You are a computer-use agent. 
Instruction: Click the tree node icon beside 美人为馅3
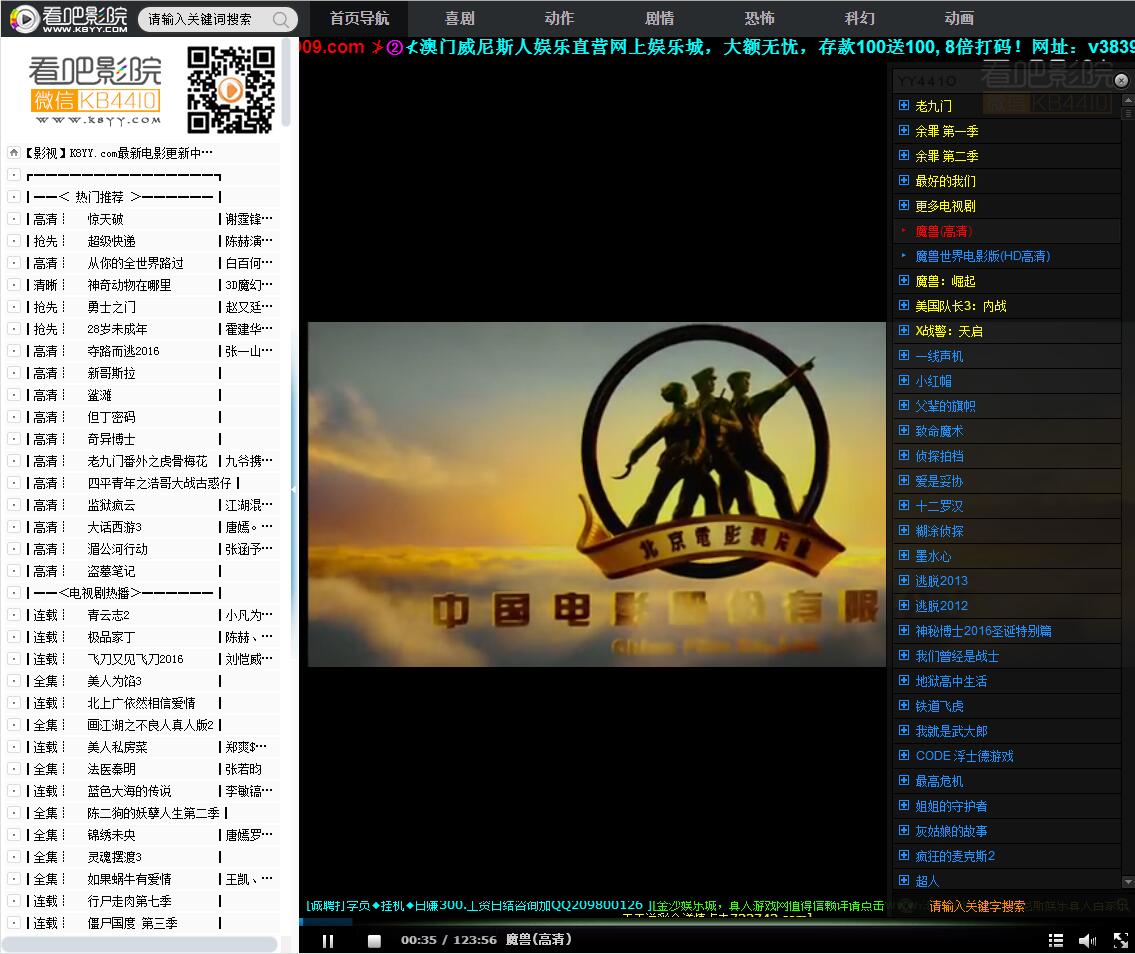click(x=14, y=681)
